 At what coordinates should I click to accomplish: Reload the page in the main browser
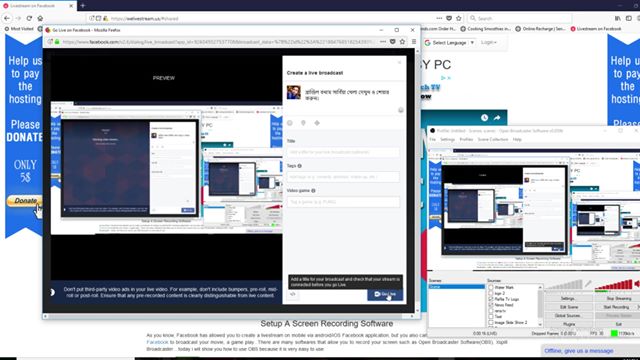click(29, 18)
